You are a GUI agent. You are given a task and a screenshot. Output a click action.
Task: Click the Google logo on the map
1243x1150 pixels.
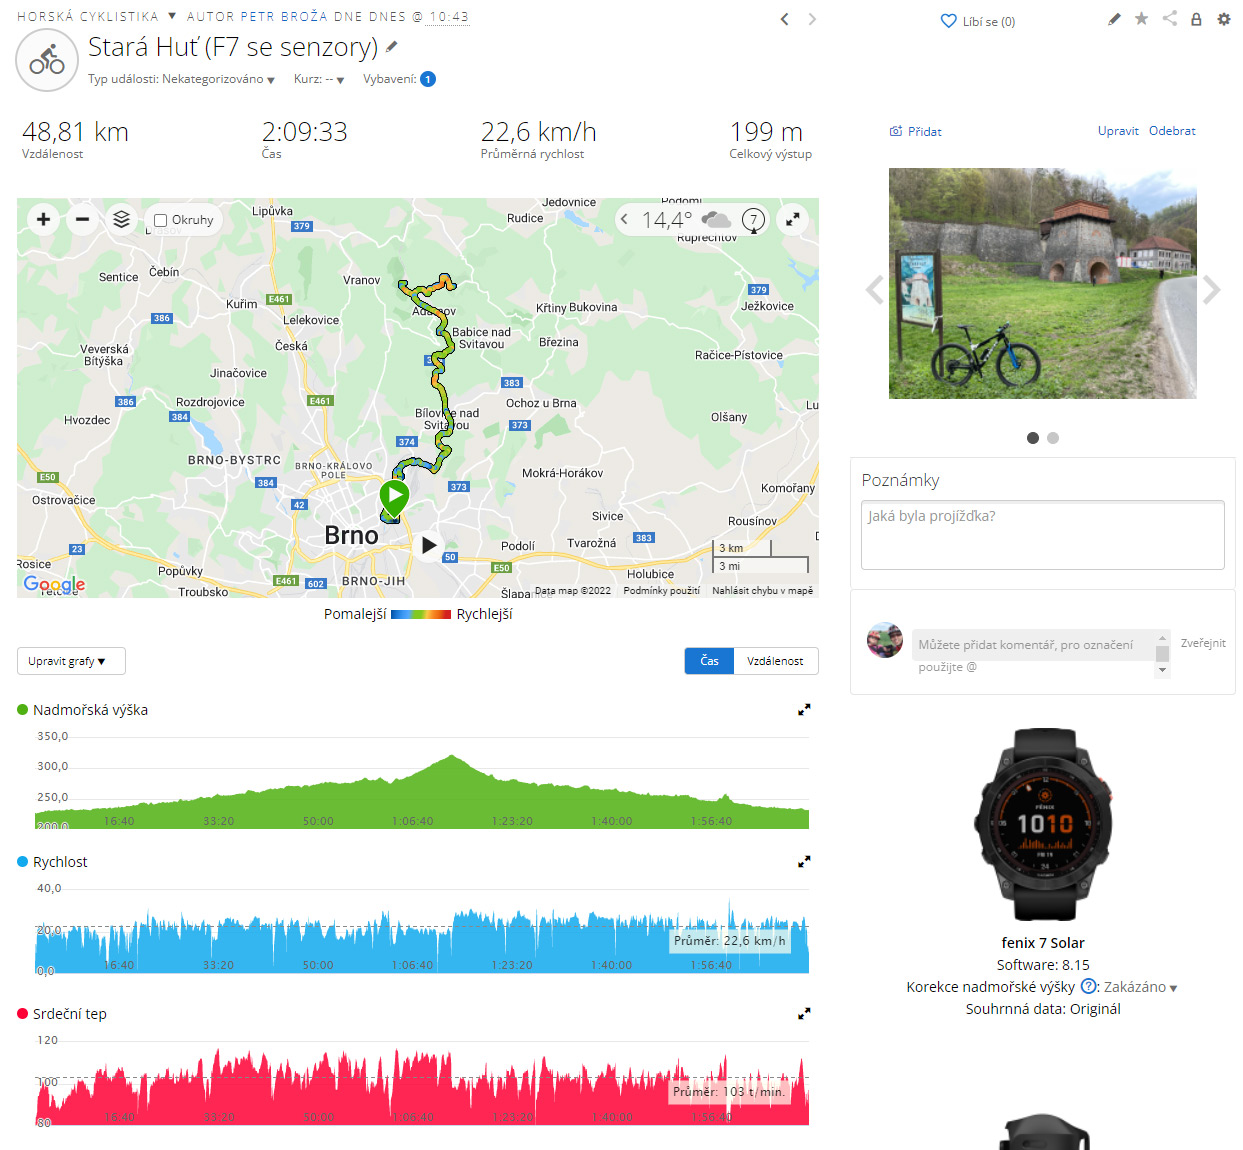pyautogui.click(x=54, y=584)
